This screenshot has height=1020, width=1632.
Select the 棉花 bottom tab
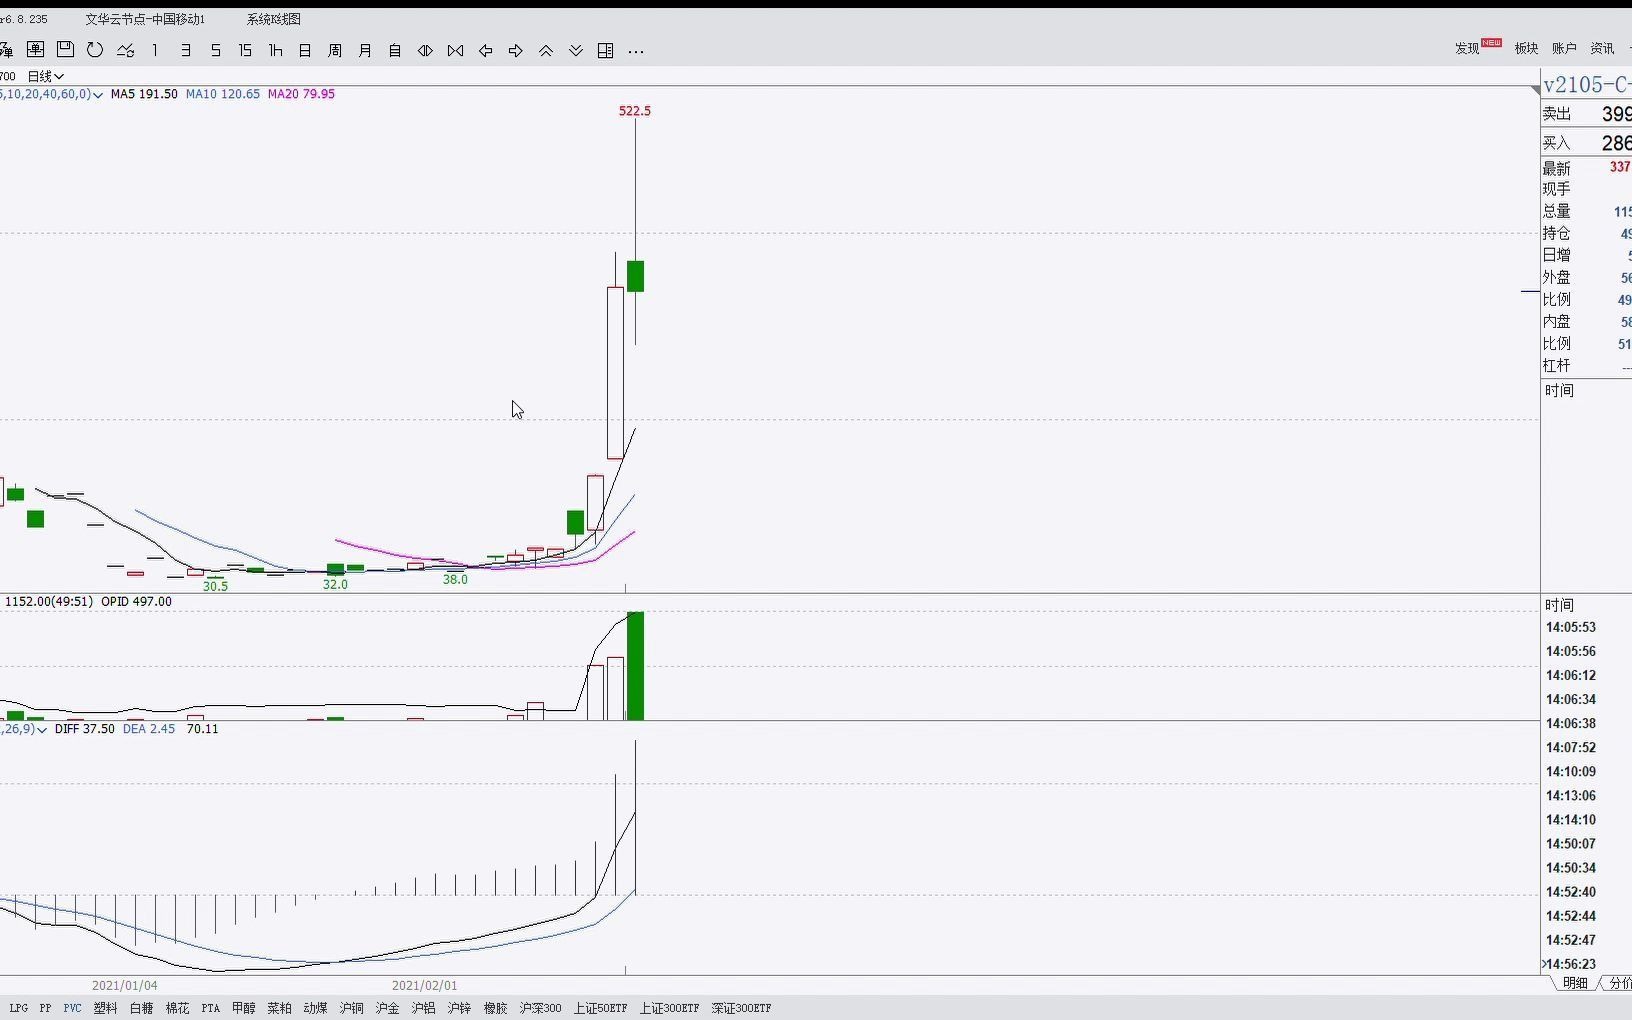177,1008
